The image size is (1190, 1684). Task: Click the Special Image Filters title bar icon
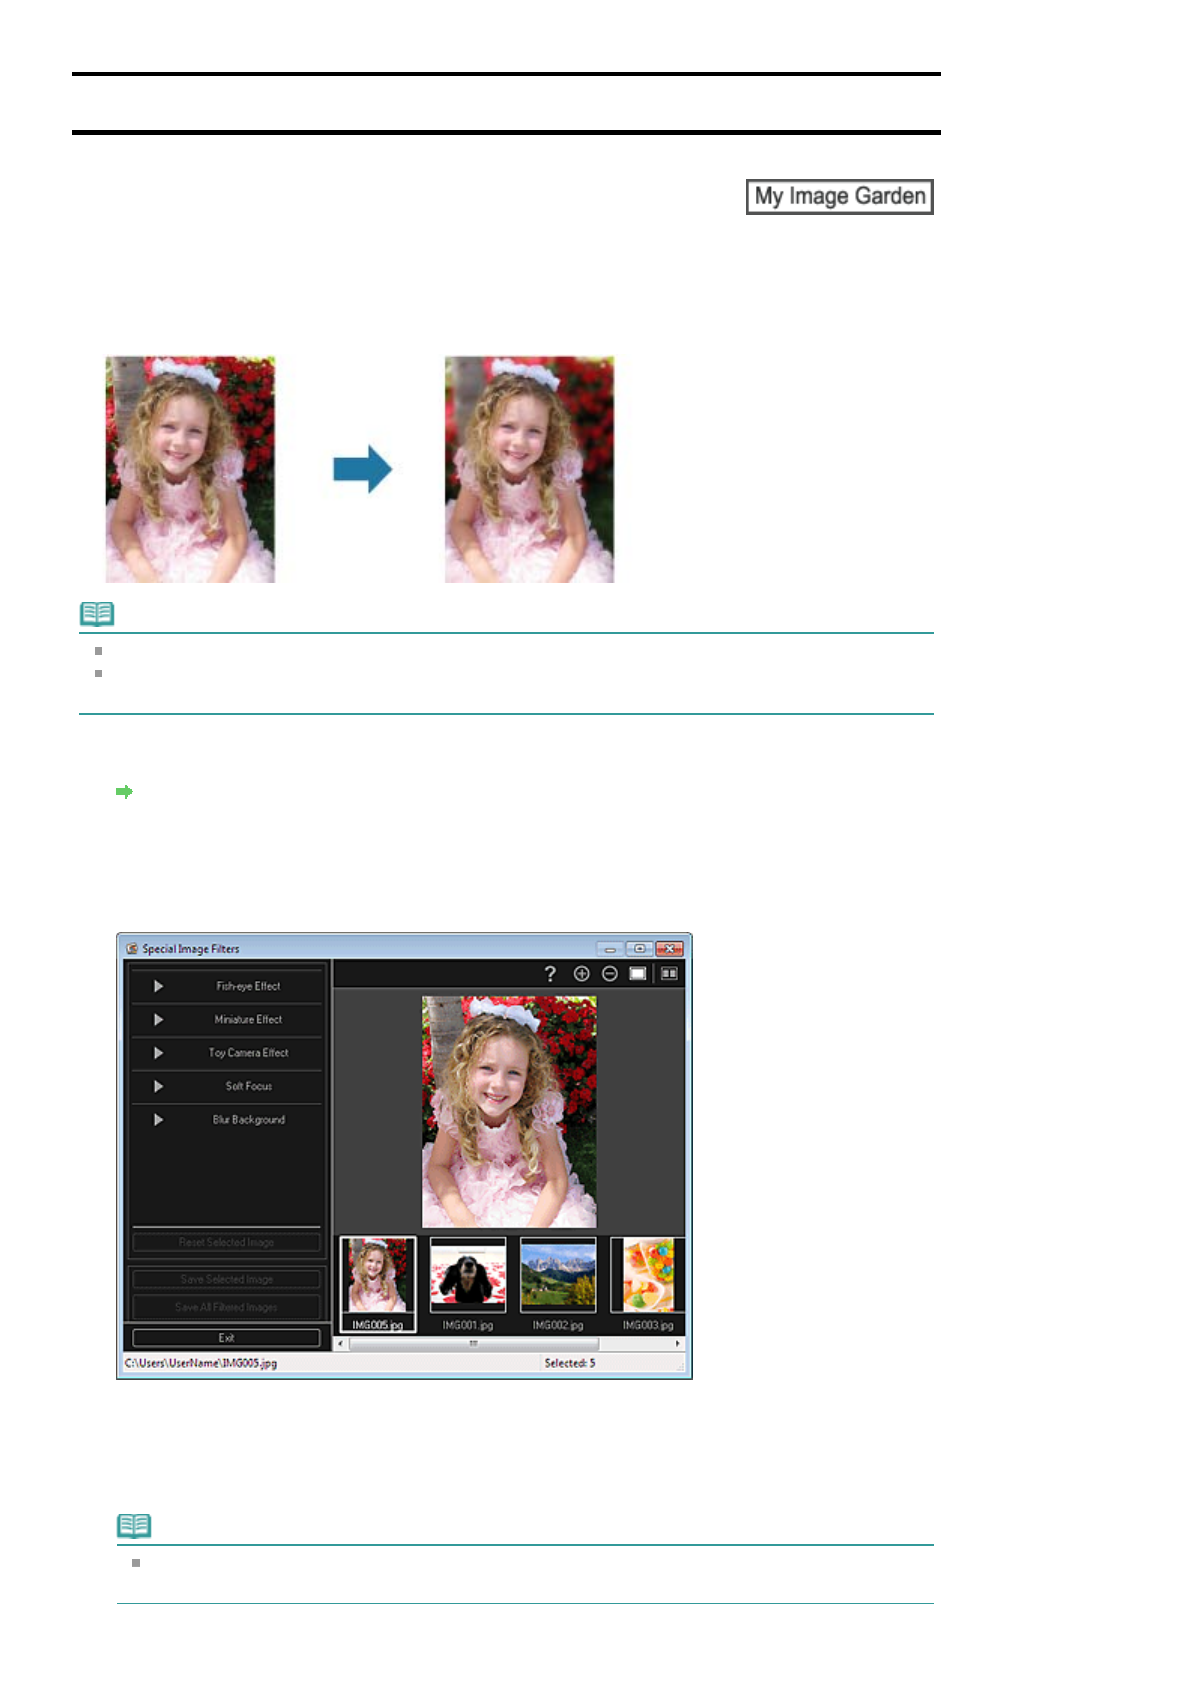click(132, 948)
